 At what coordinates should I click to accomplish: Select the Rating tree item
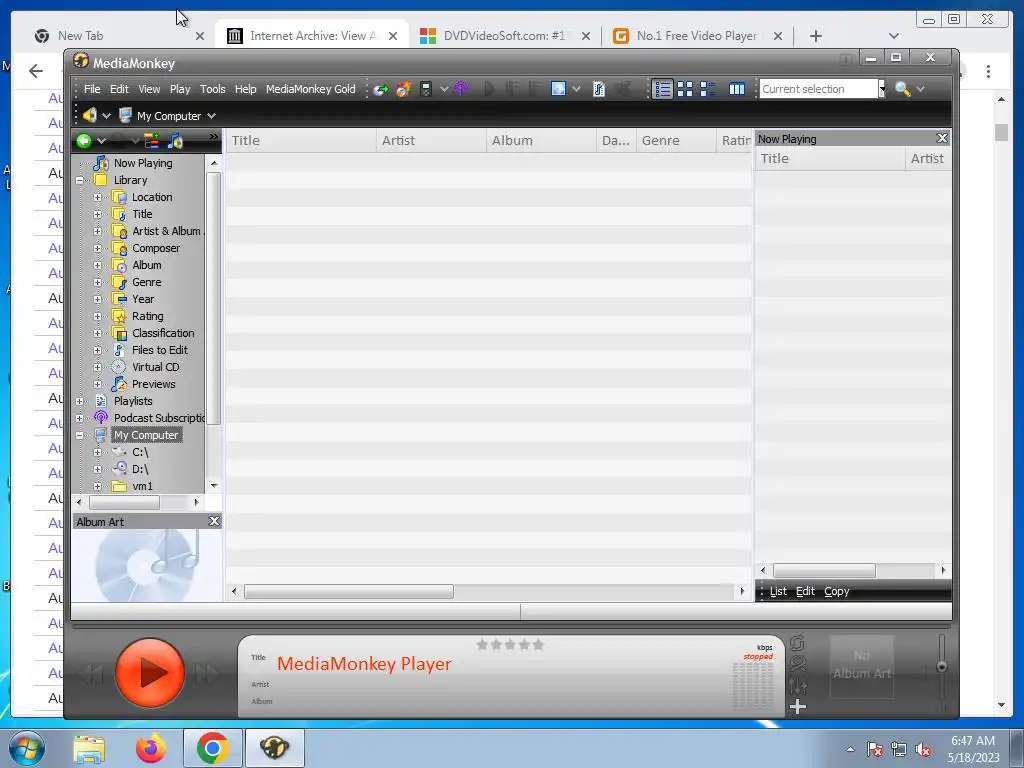pos(148,316)
